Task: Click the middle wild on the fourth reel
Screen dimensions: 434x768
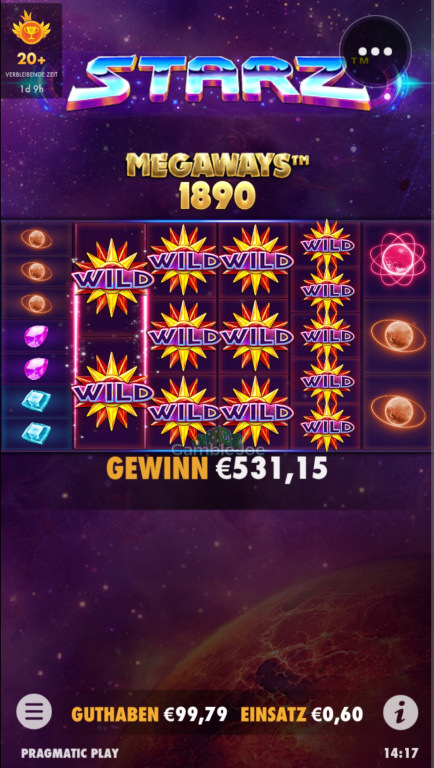Action: pyautogui.click(x=256, y=336)
